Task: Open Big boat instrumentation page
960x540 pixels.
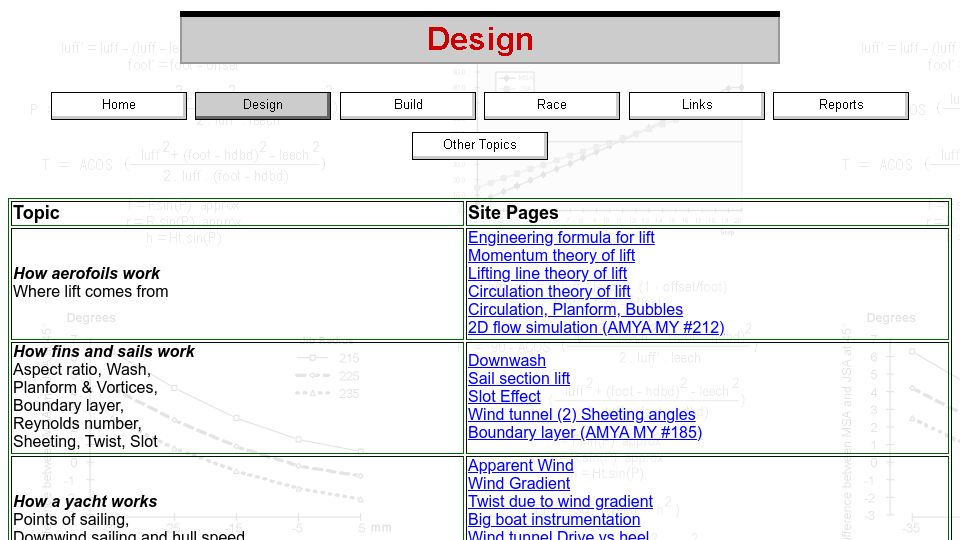Action: (x=554, y=520)
